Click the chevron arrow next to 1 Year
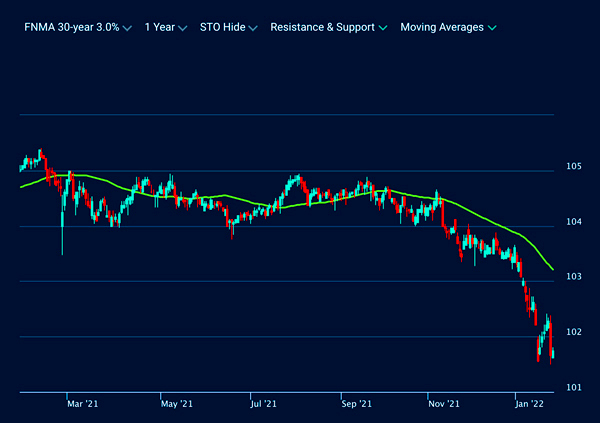Viewport: 600px width, 423px height. coord(181,28)
